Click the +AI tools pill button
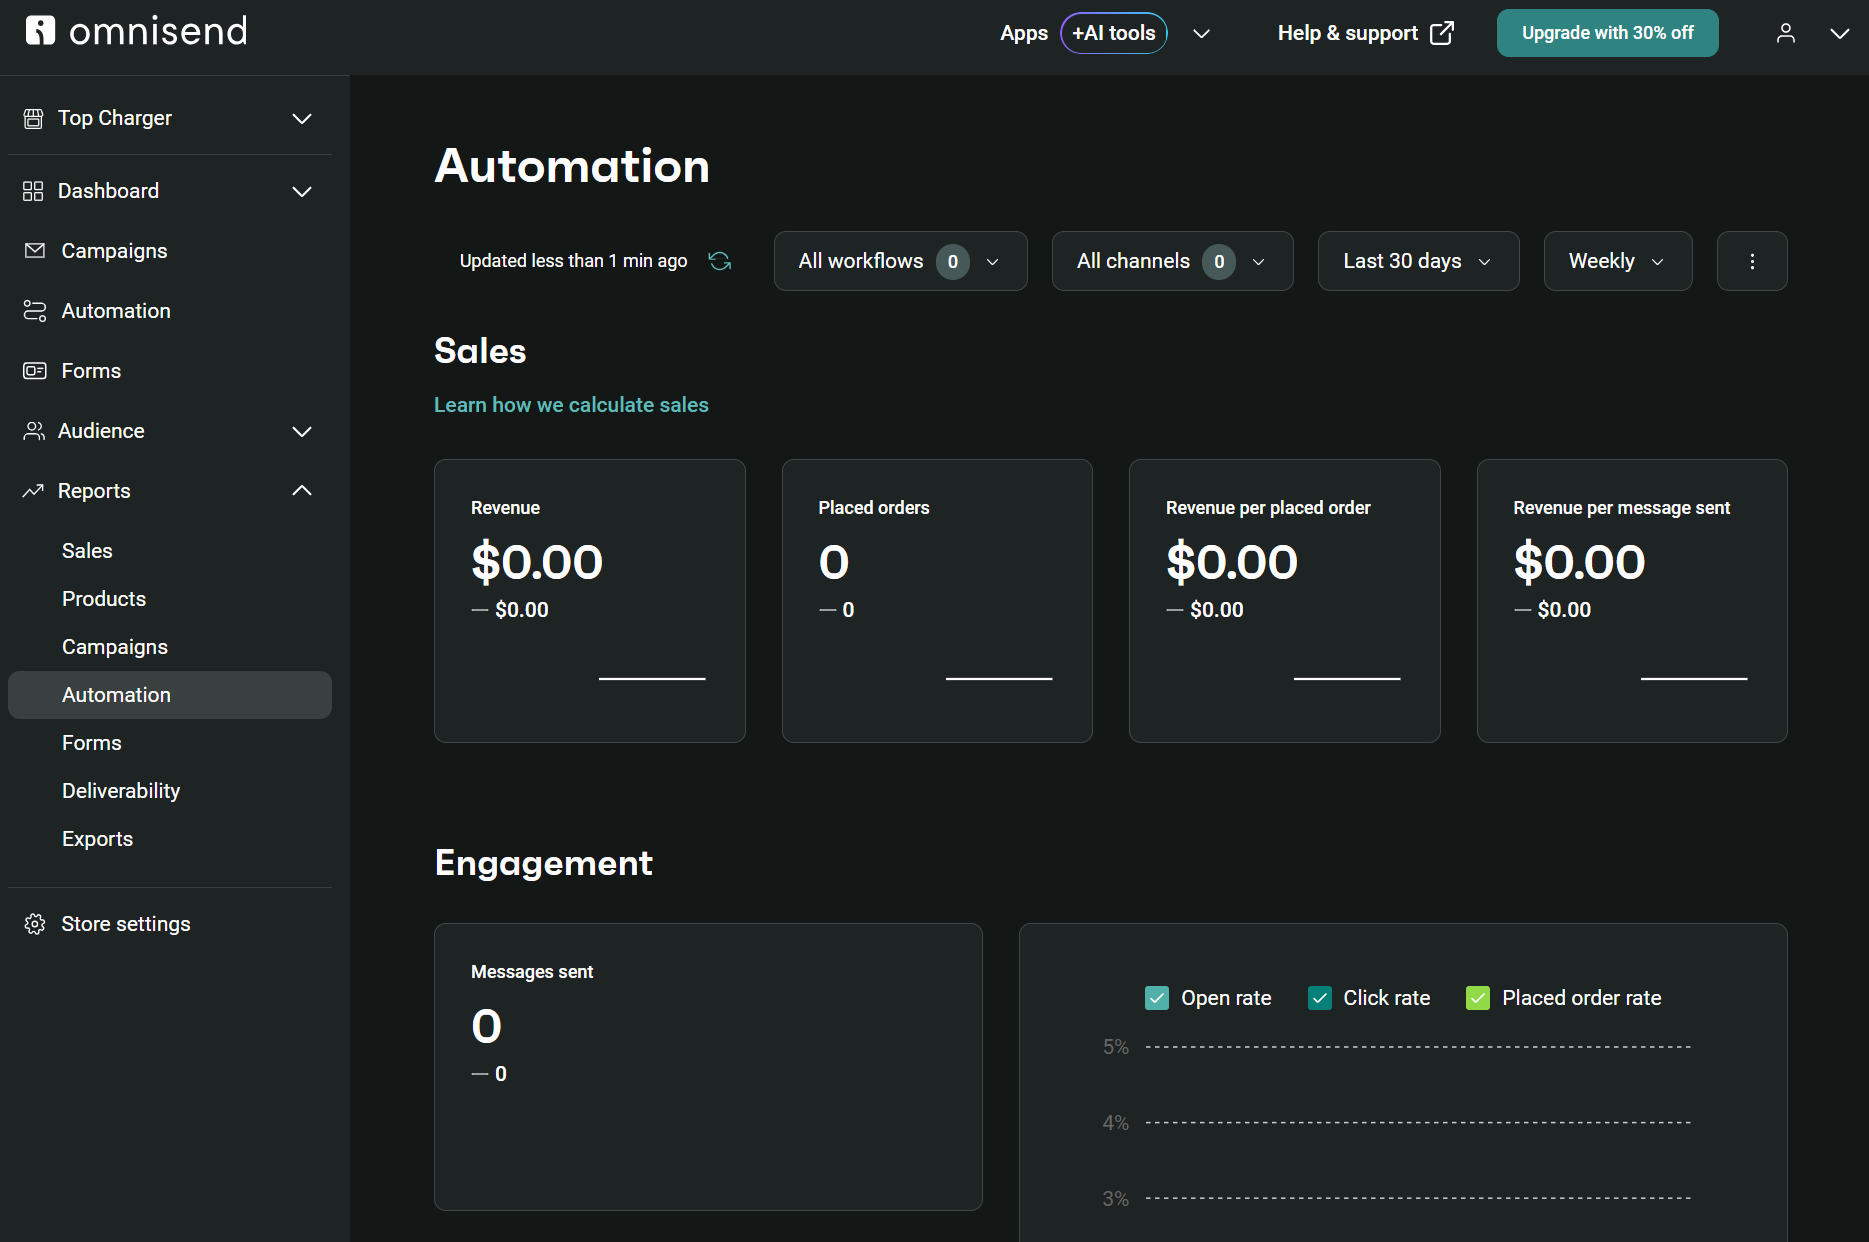The width and height of the screenshot is (1869, 1242). click(1114, 33)
